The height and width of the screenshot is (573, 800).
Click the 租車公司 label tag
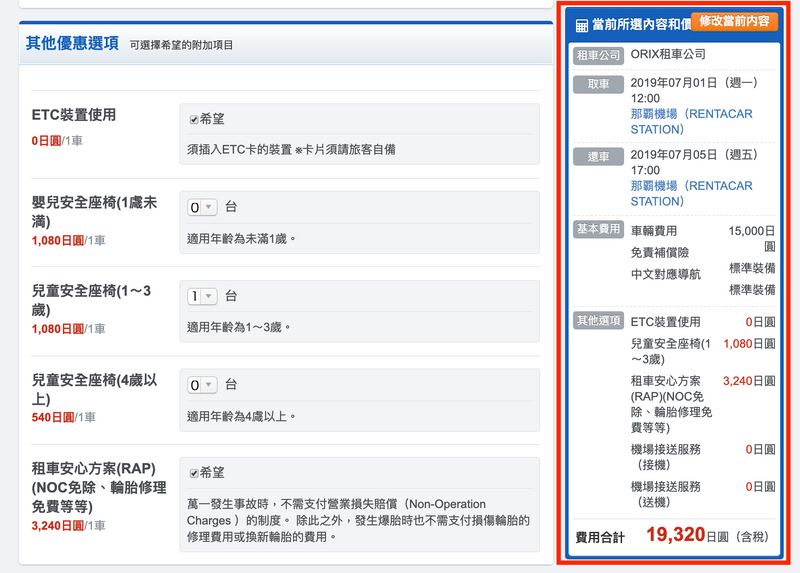(598, 55)
